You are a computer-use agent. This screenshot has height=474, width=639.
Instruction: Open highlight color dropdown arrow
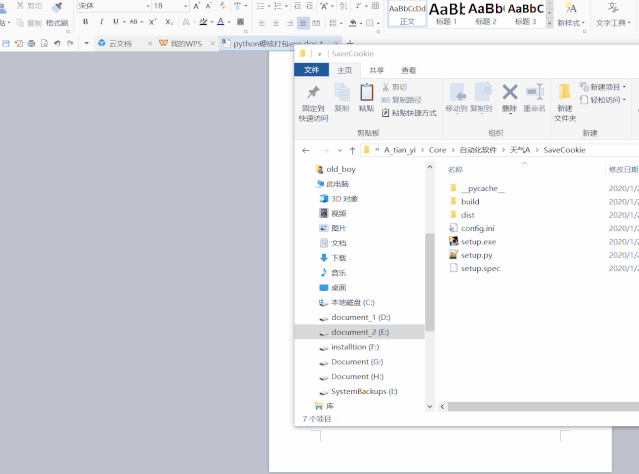212,22
